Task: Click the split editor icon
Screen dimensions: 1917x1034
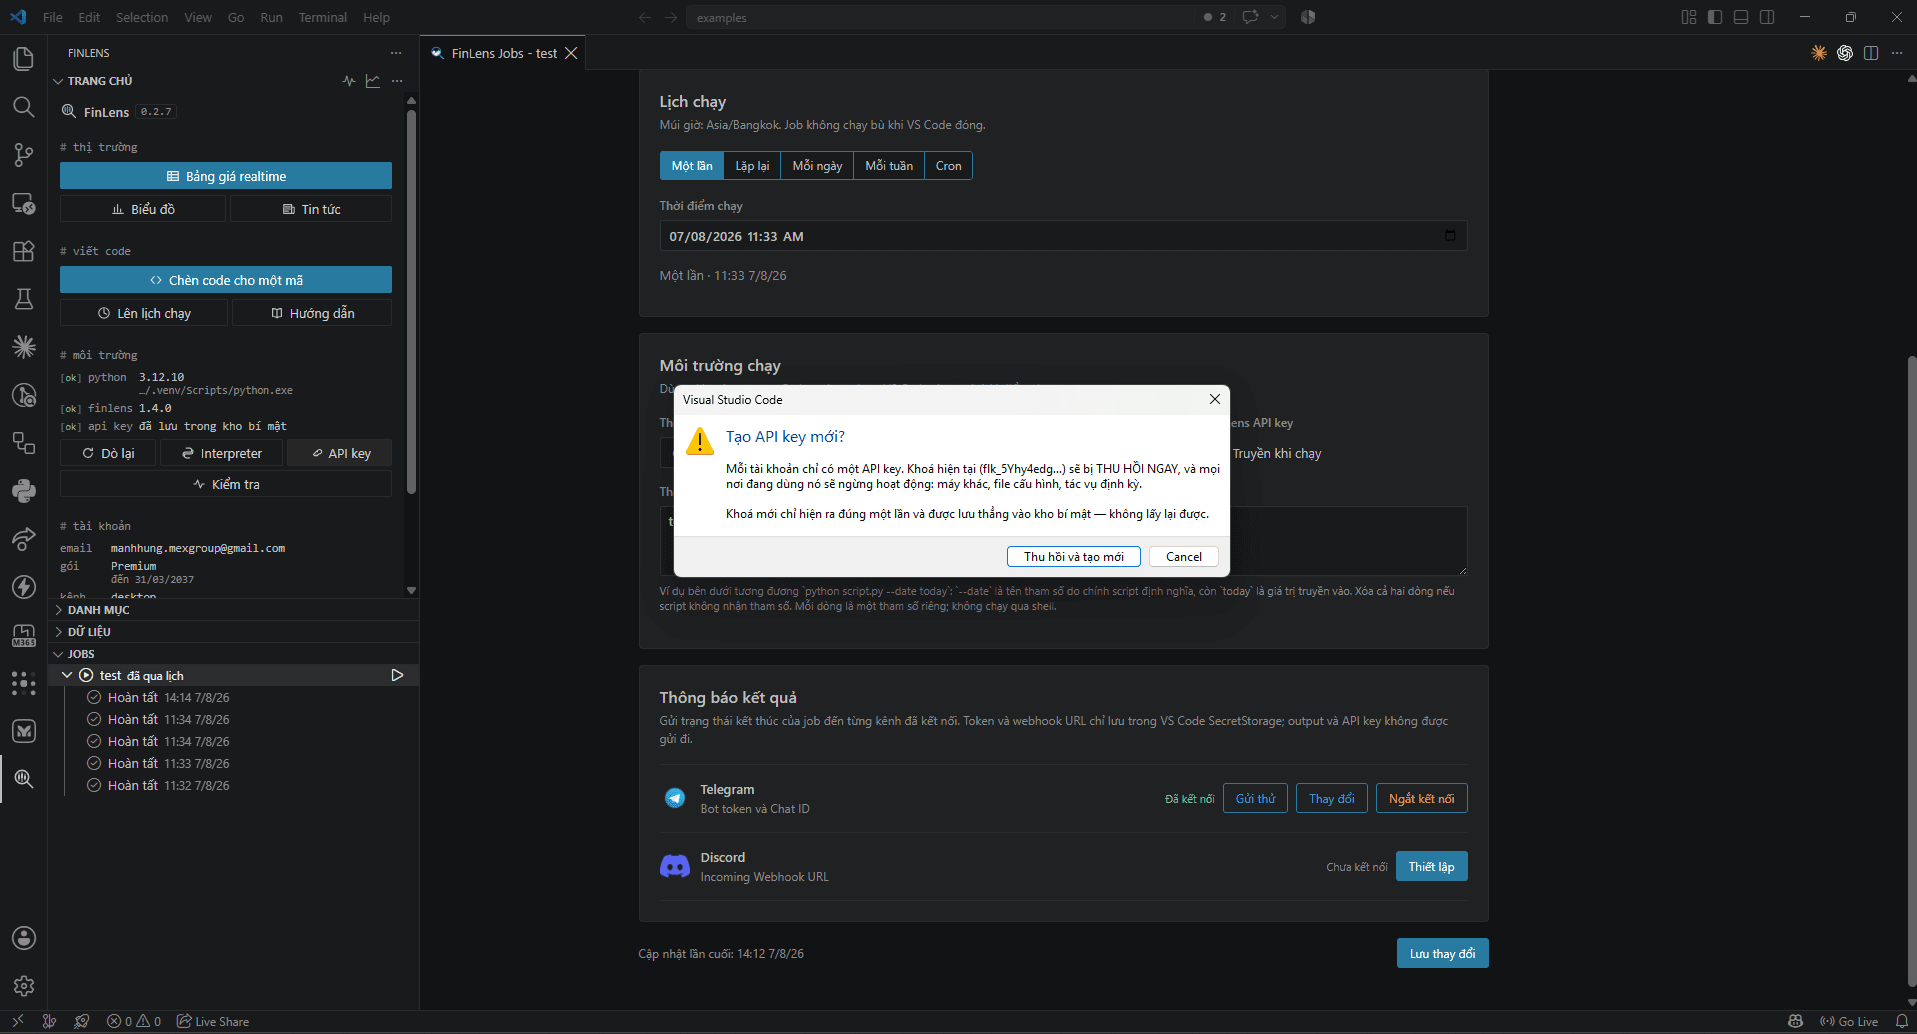Action: [x=1871, y=53]
